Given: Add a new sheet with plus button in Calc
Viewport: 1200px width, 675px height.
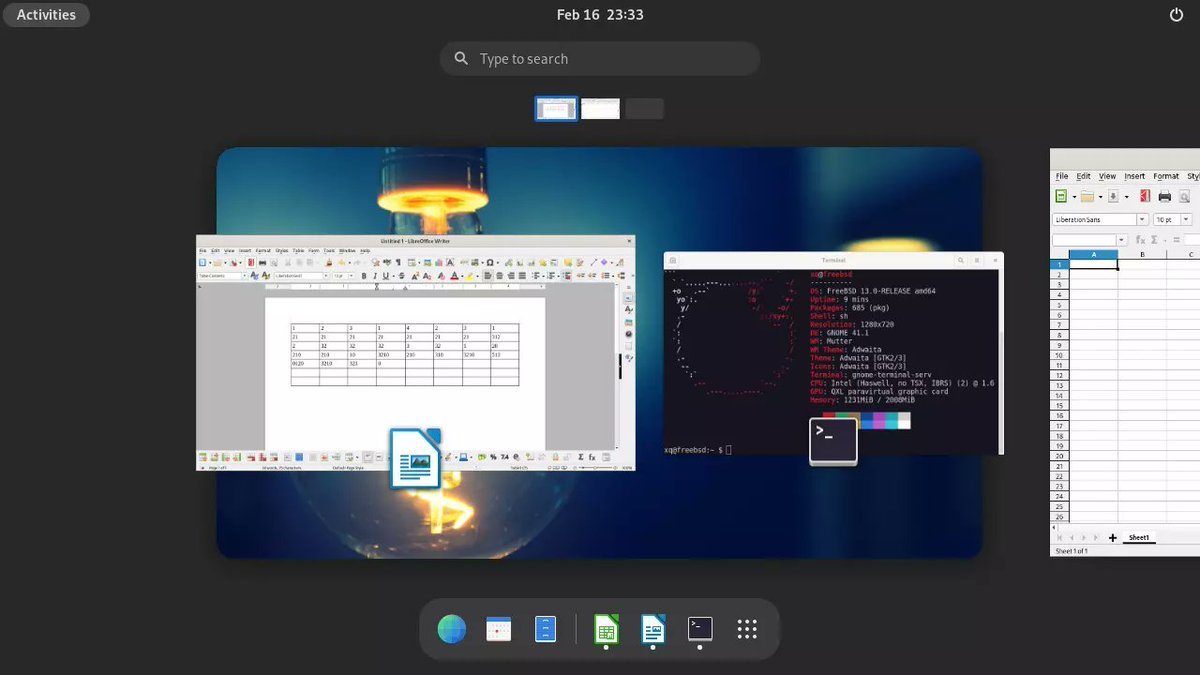Looking at the screenshot, I should 1112,537.
